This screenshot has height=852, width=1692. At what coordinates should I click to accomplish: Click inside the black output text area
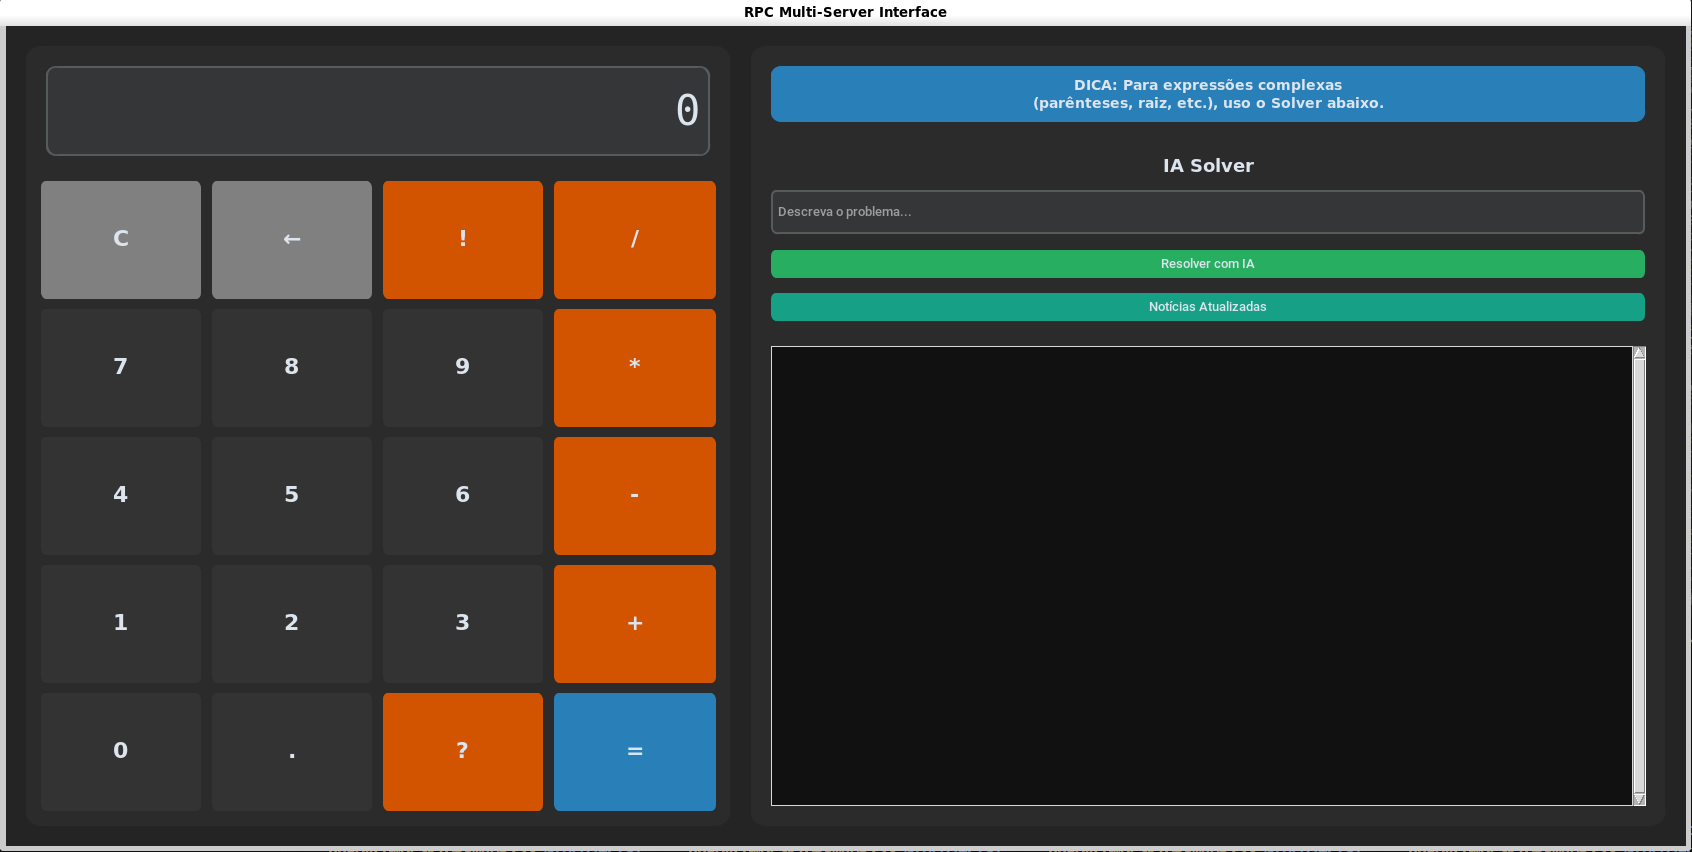point(1202,576)
